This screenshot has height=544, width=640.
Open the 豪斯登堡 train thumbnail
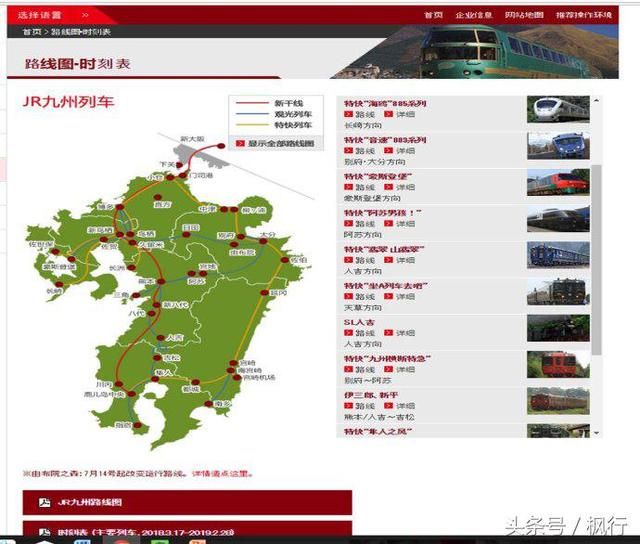click(x=558, y=182)
